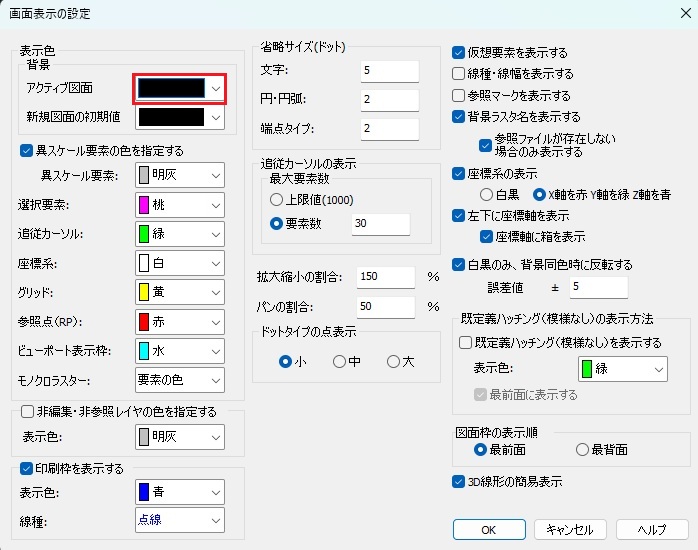The image size is (698, 550).
Task: Select the 上限値(1000) radio button
Action: tap(277, 200)
